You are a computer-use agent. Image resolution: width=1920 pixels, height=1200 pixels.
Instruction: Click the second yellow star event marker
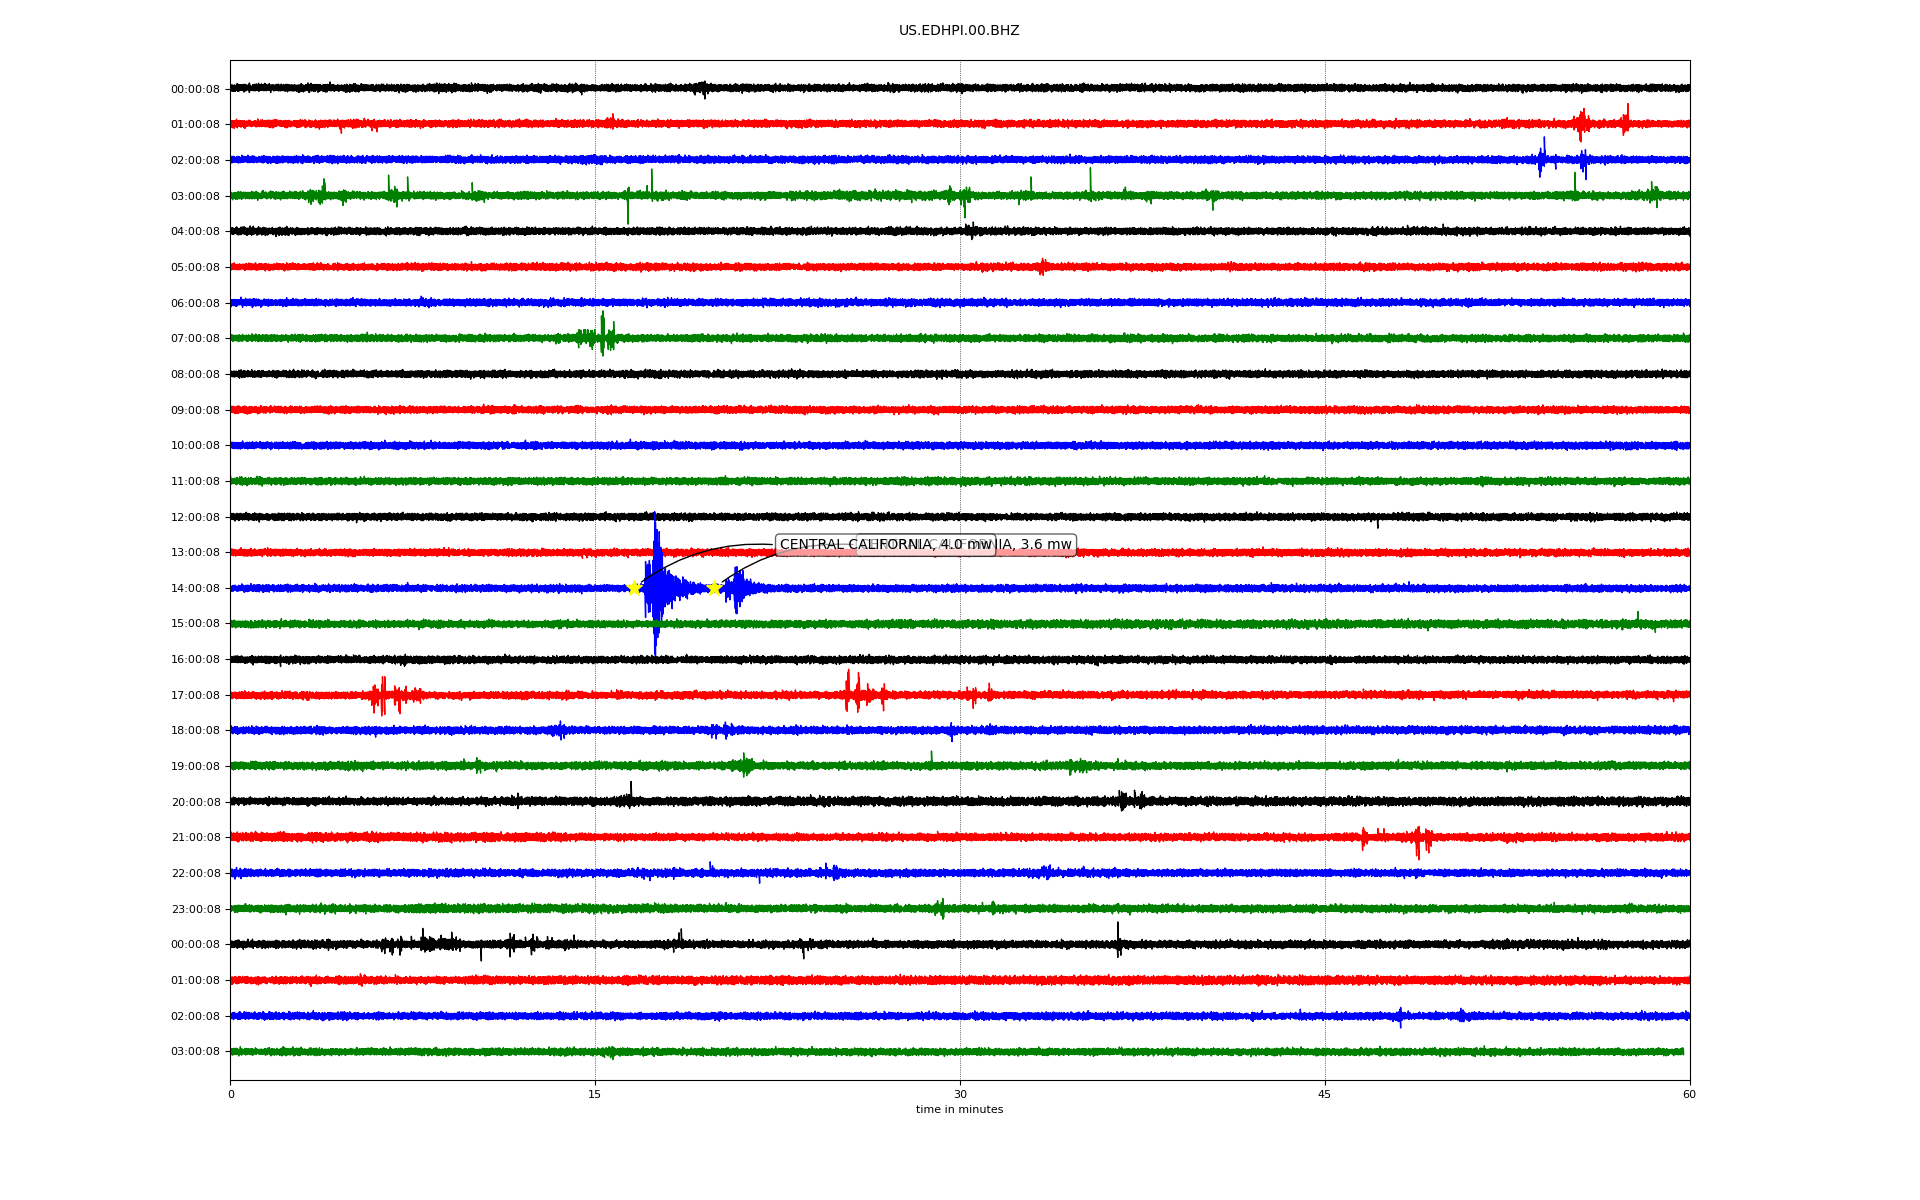[x=714, y=588]
